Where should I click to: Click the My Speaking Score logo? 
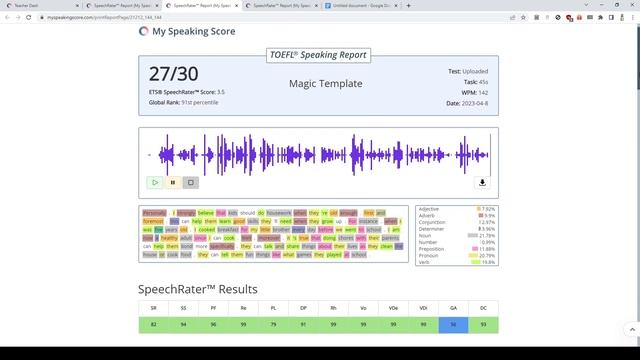click(x=187, y=31)
